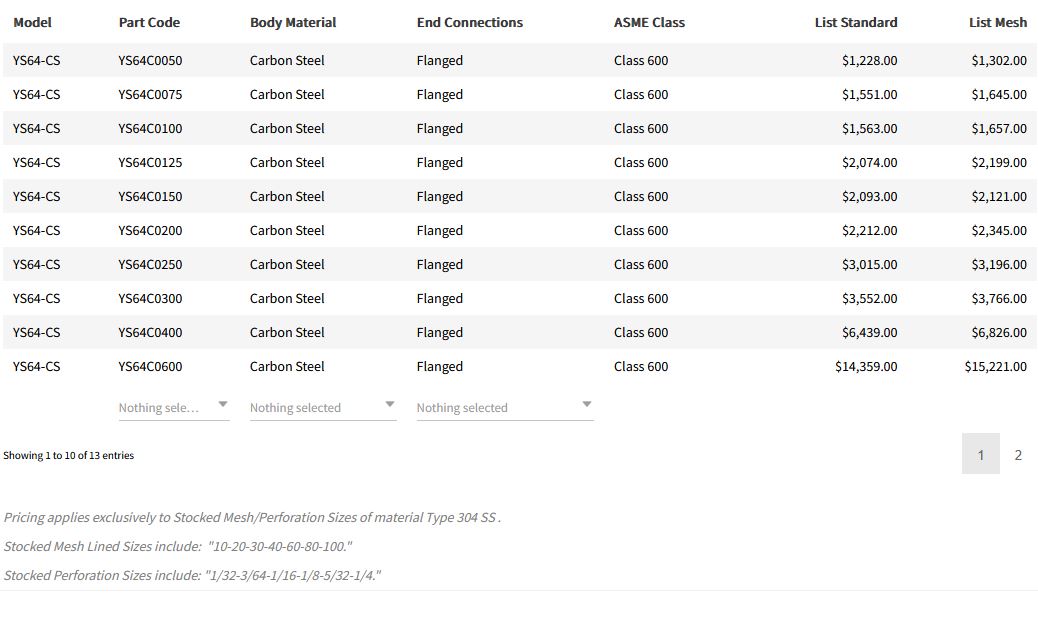Go to page 2 of results
1038x622 pixels.
click(x=1018, y=455)
